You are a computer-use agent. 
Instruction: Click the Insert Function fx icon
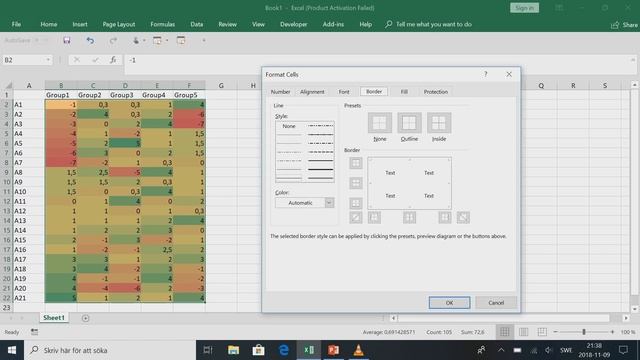(x=113, y=60)
